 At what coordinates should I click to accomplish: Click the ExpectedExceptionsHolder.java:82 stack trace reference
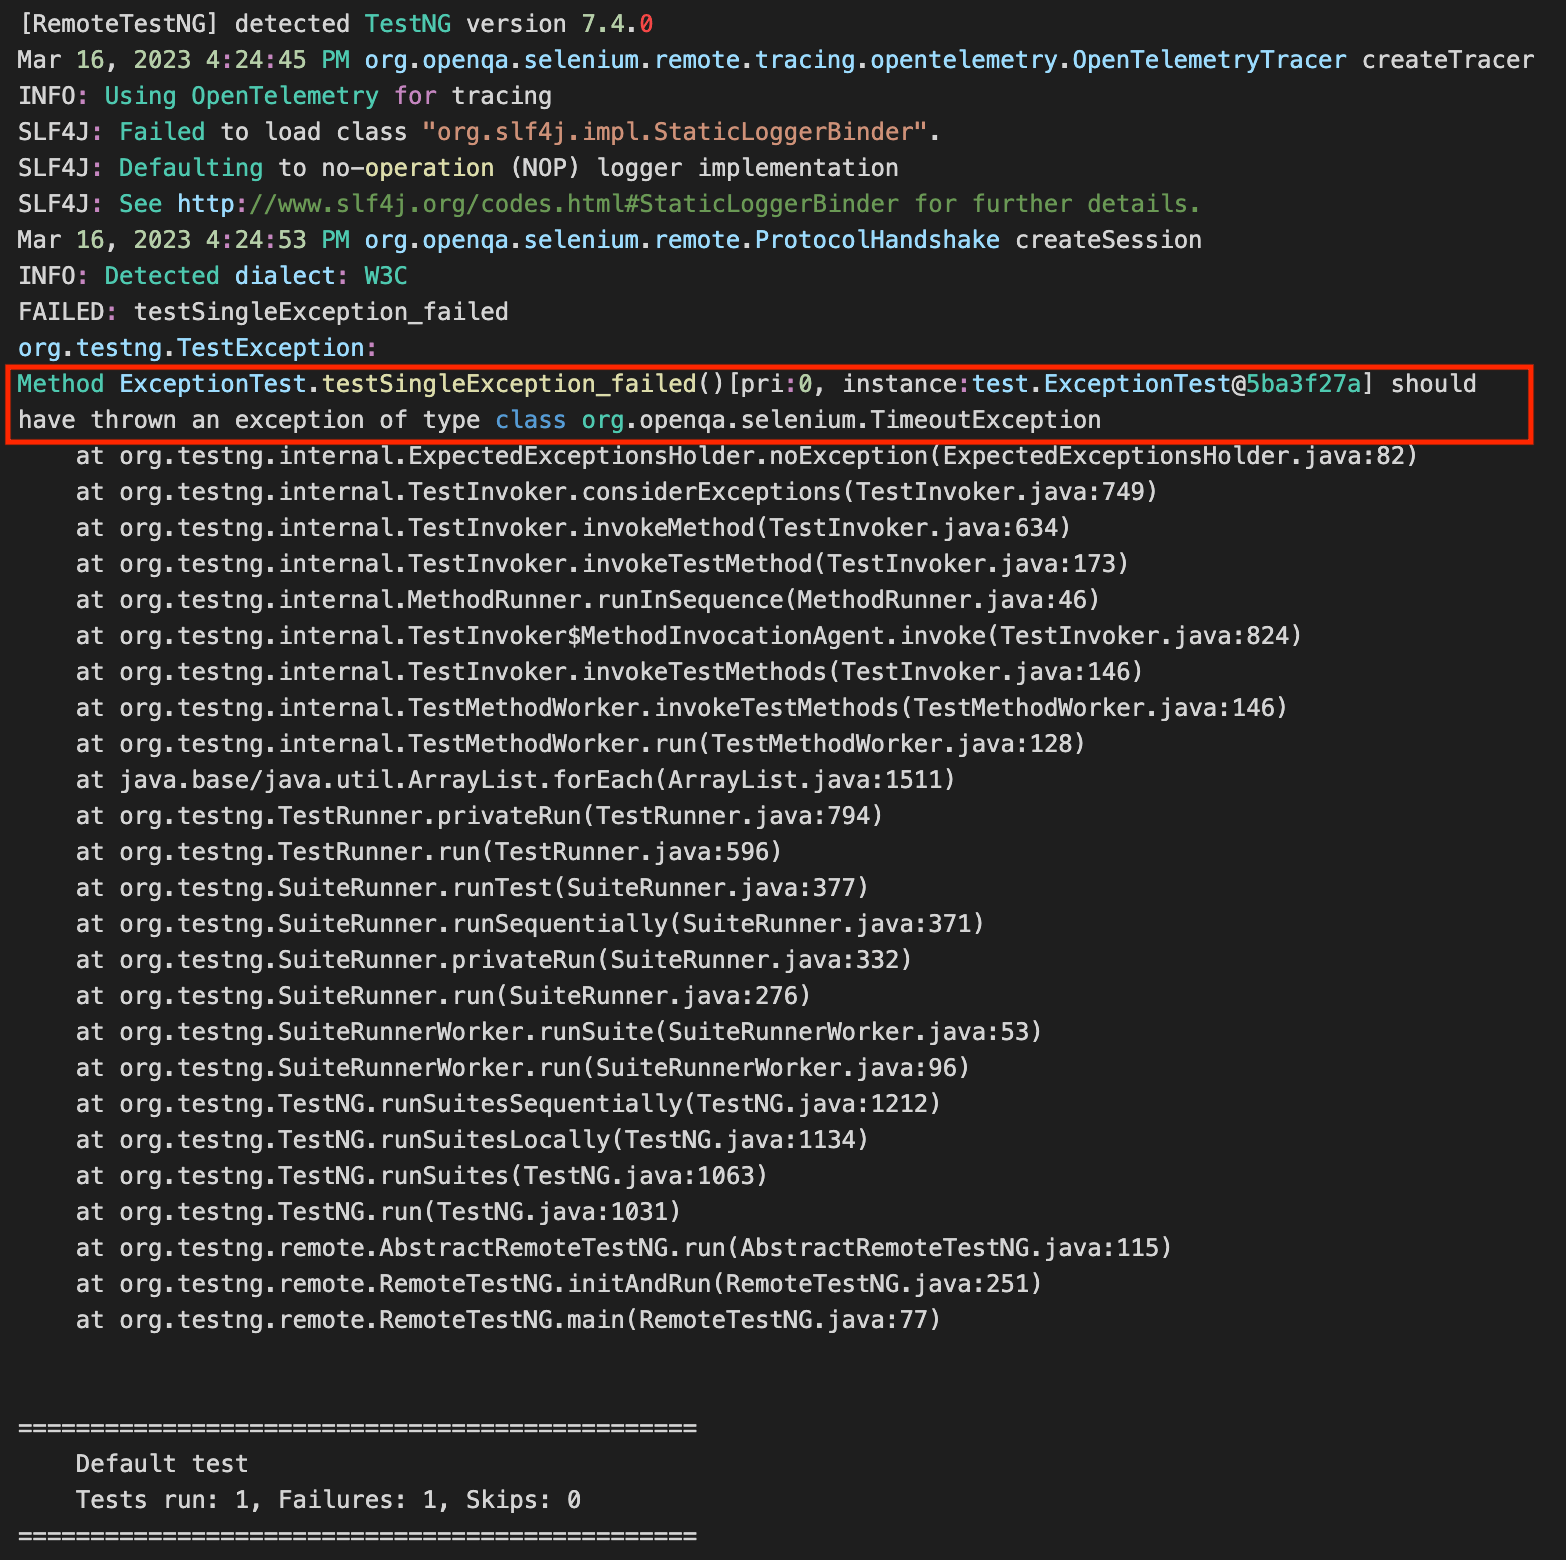pos(1179,456)
